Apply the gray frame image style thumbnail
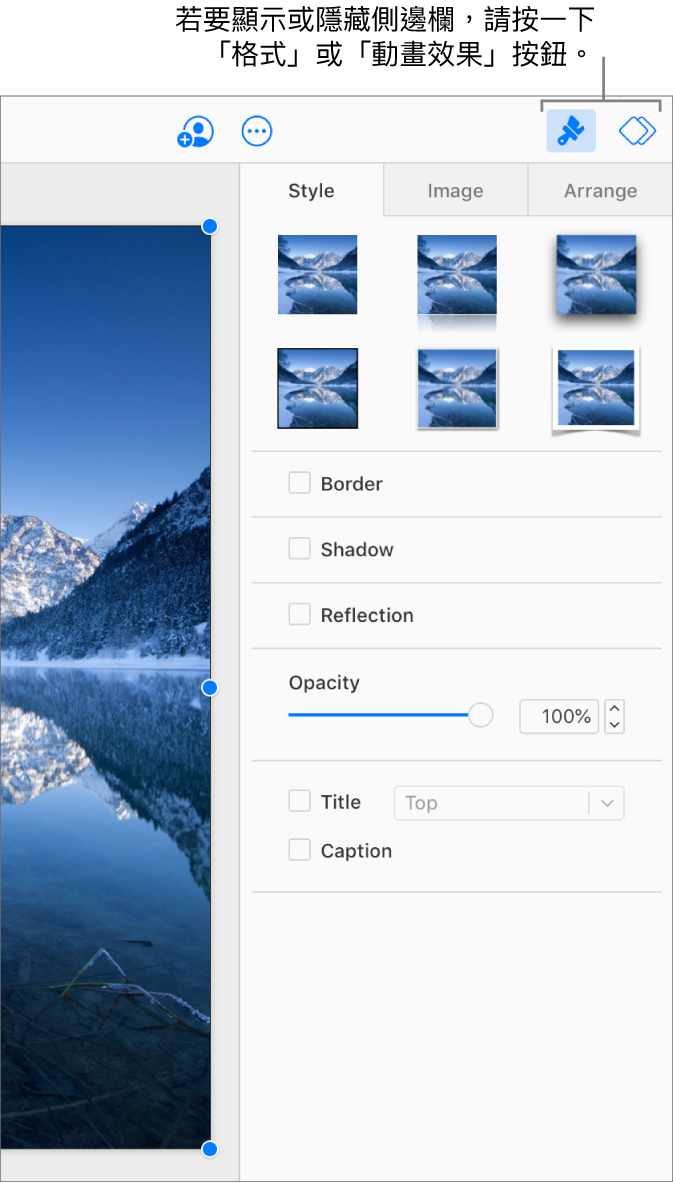 tap(457, 389)
